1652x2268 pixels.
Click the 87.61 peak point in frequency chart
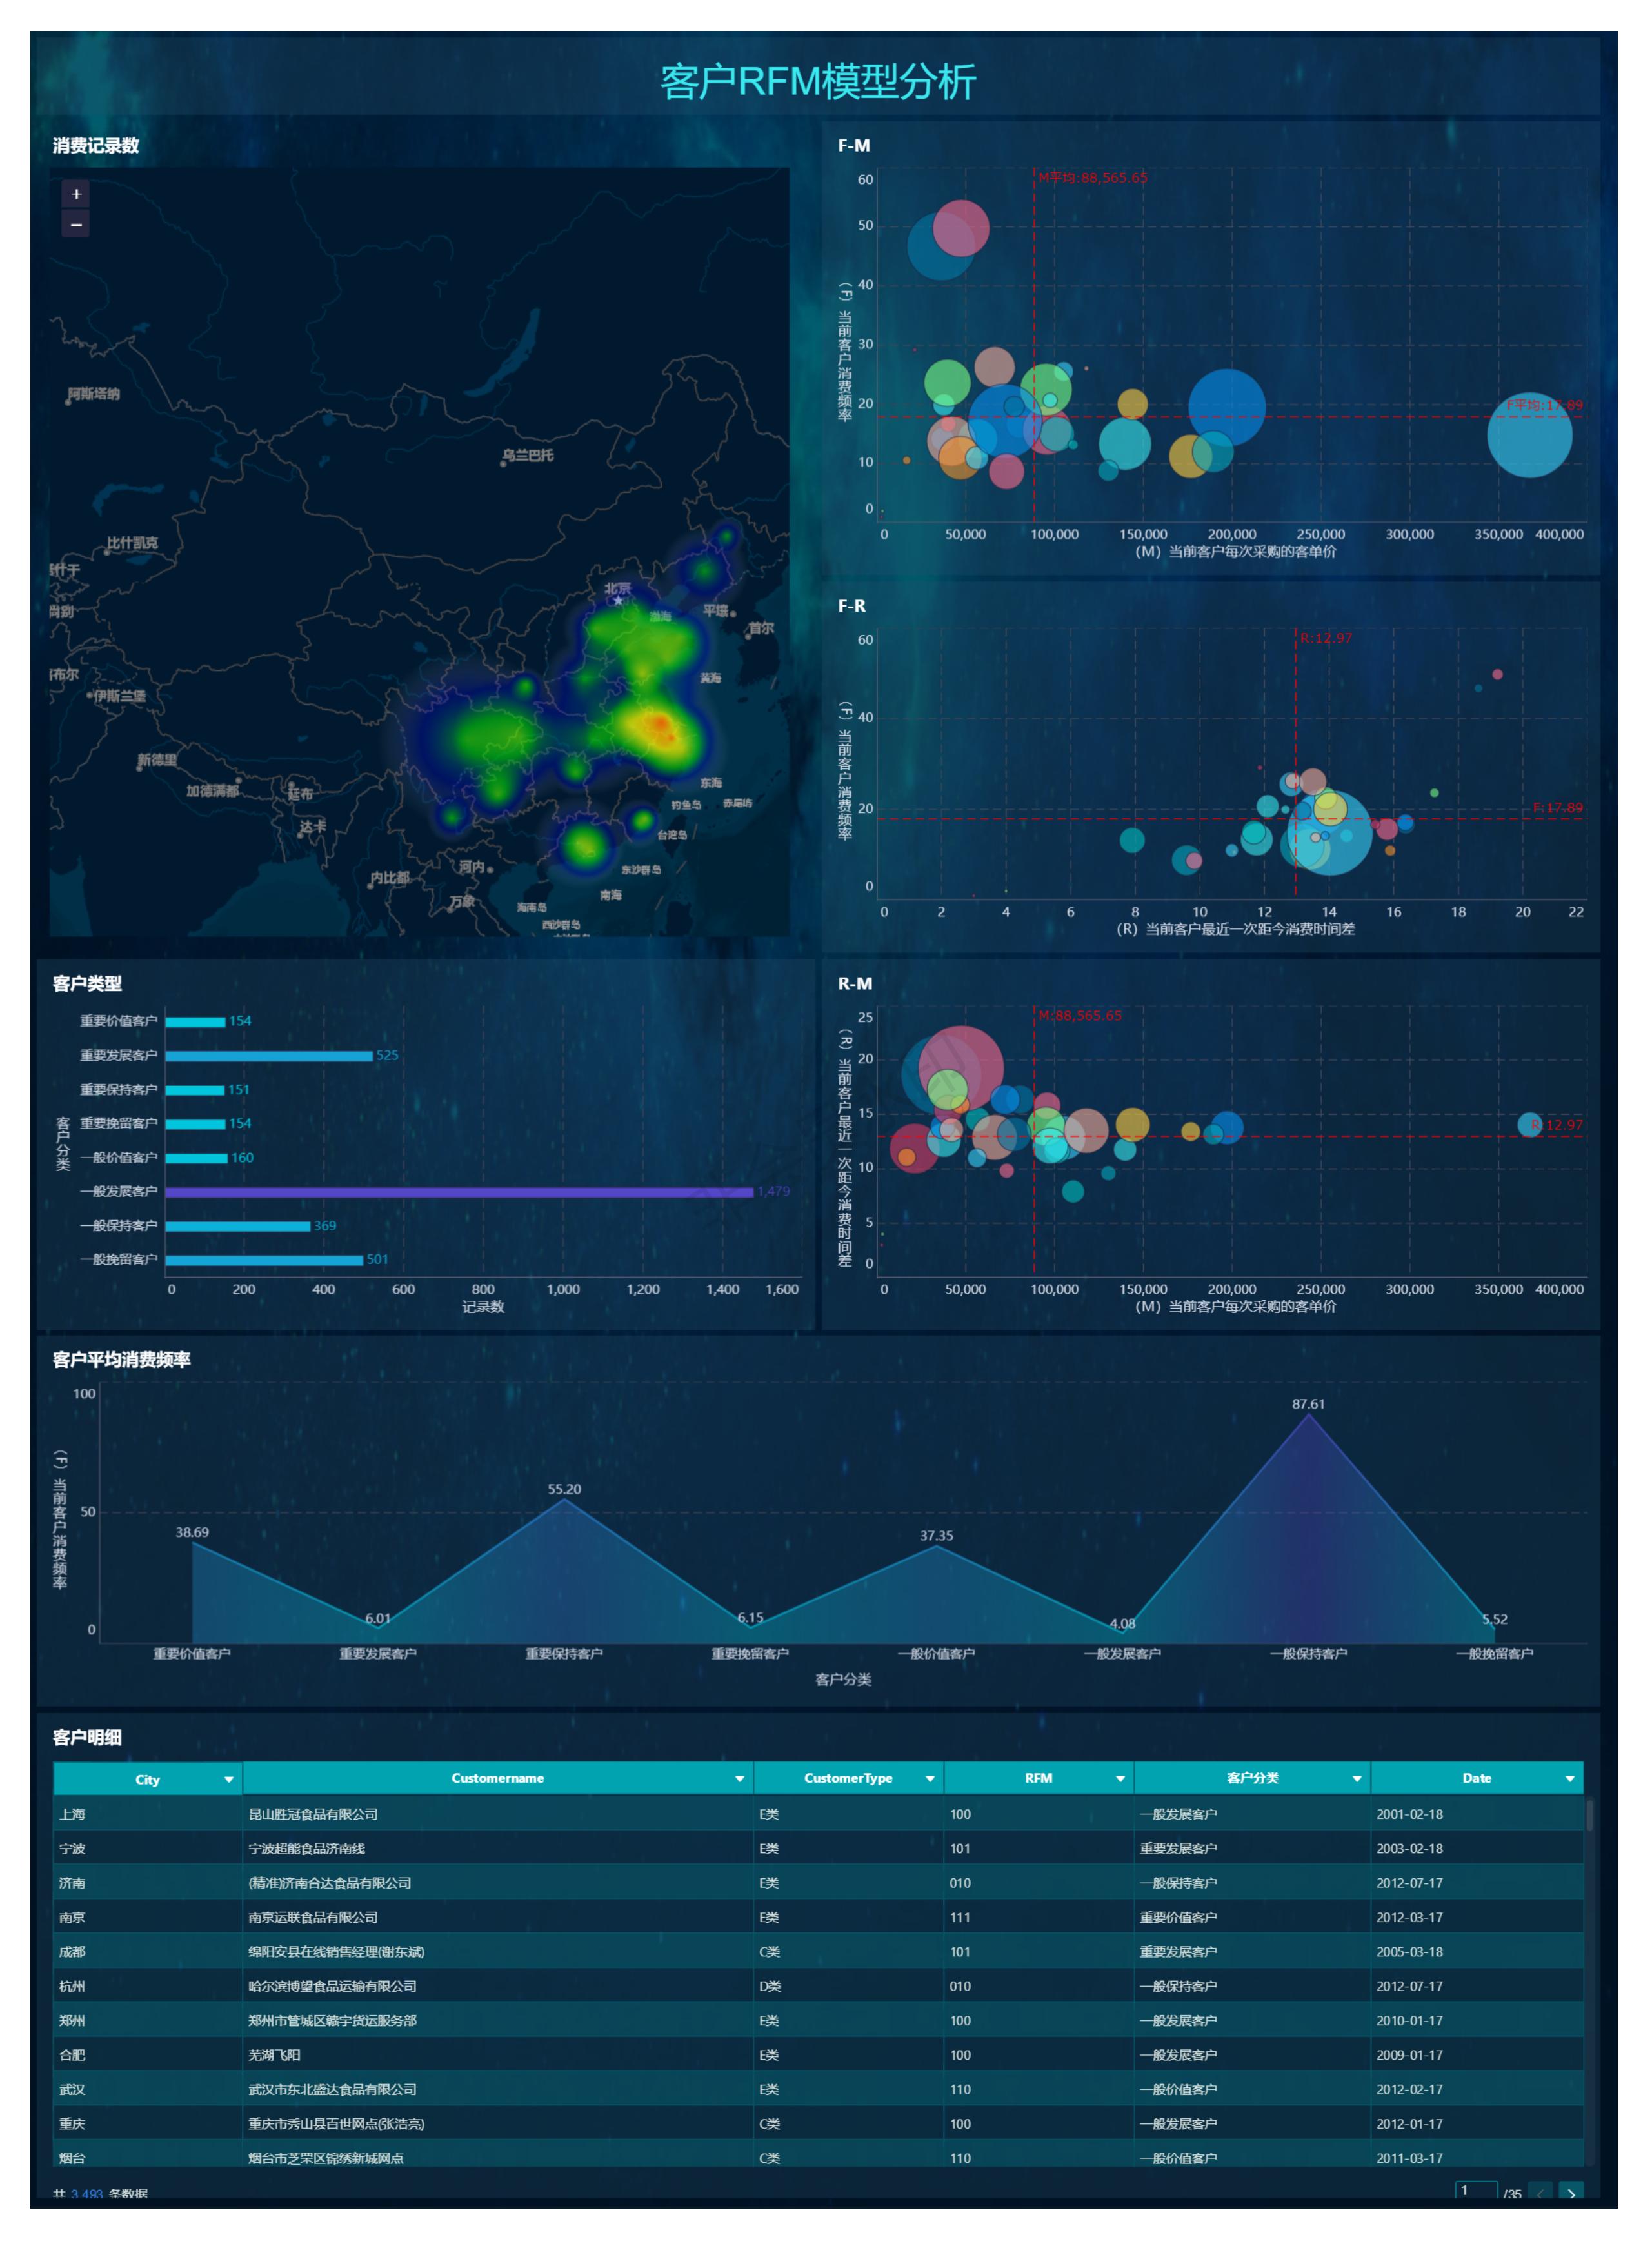(1308, 1415)
